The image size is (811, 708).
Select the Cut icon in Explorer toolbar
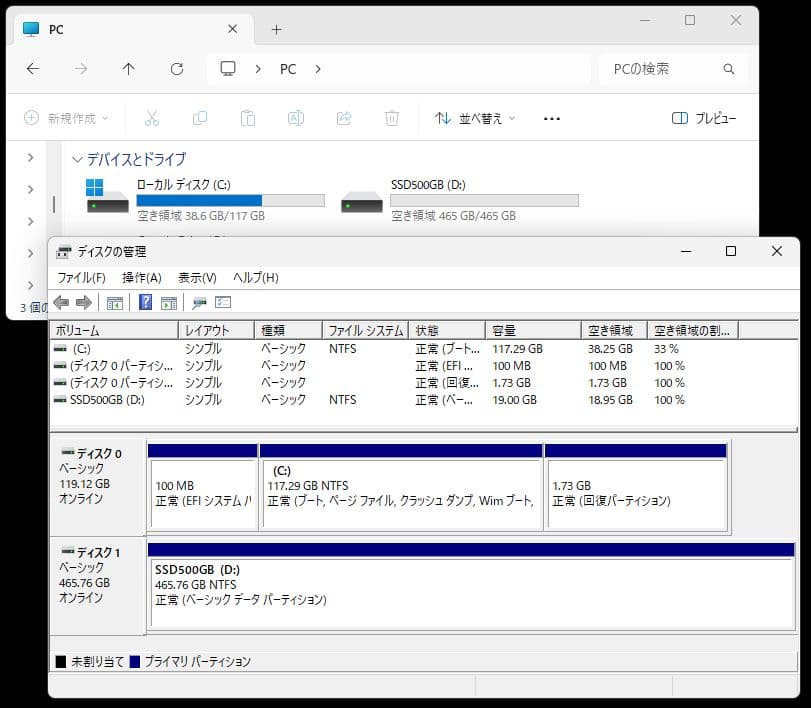click(x=151, y=118)
